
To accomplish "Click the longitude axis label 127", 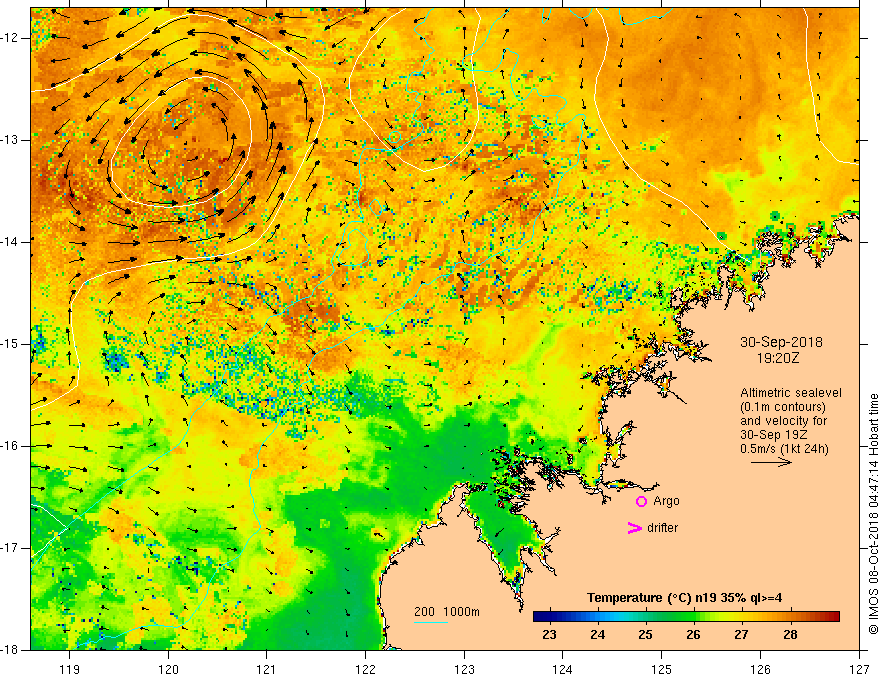I will coord(859,669).
